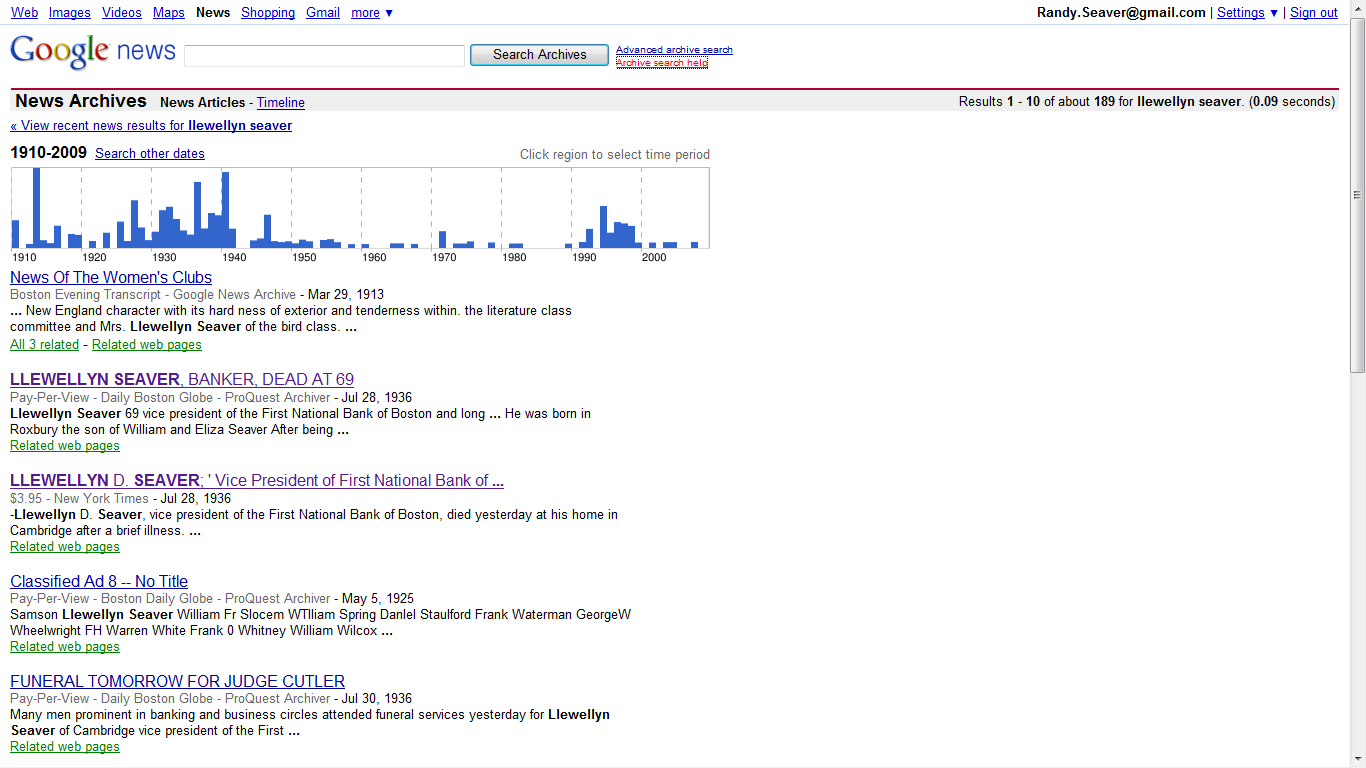Viewport: 1366px width, 768px height.
Task: Go to Images in top navigation
Action: coord(69,13)
